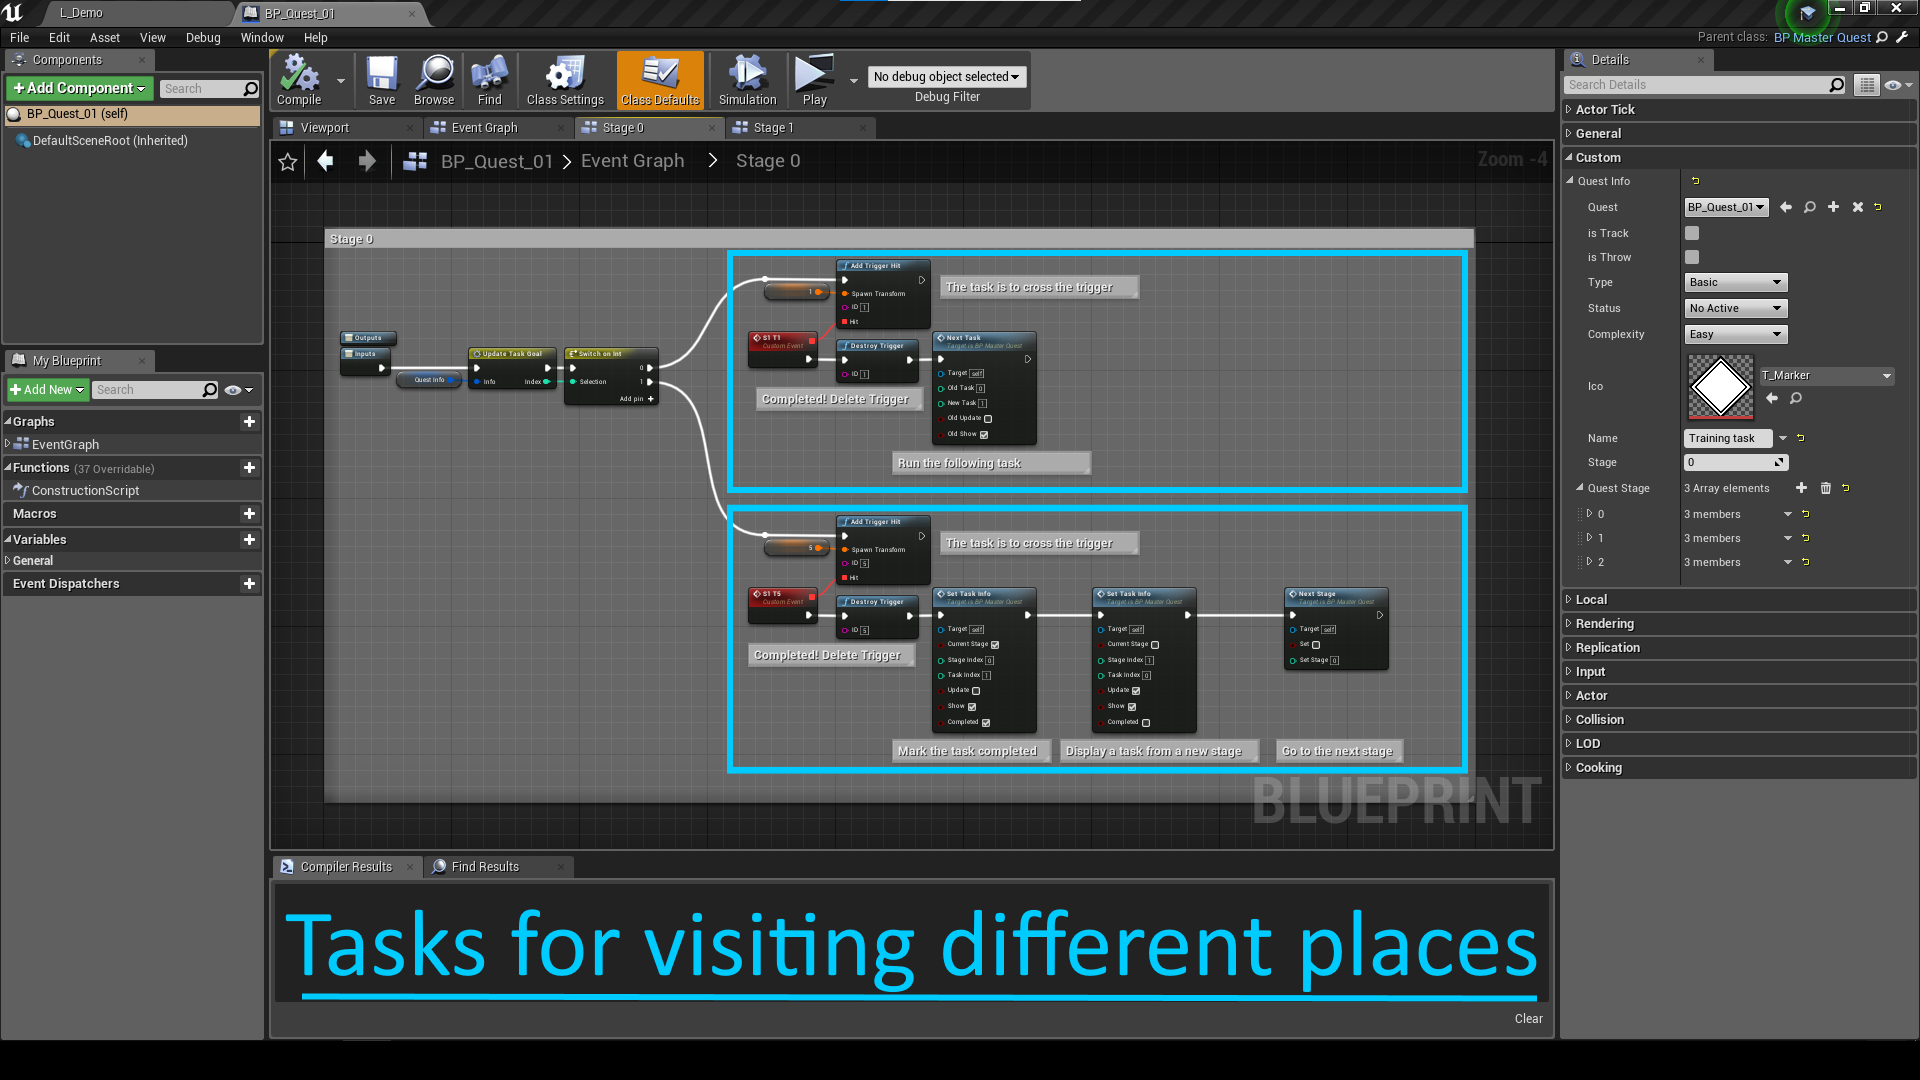Open the Debug menu
Screen dimensions: 1920x1080
[x=203, y=38]
